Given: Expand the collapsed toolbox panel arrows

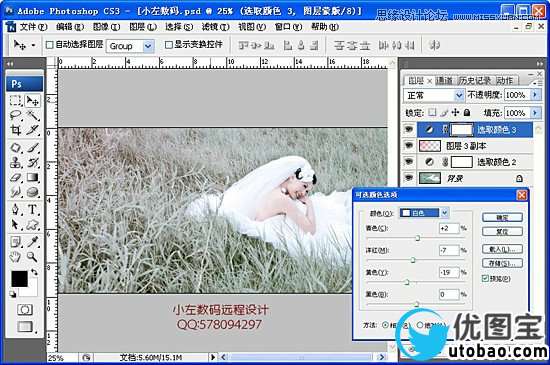Looking at the screenshot, I should pos(10,64).
